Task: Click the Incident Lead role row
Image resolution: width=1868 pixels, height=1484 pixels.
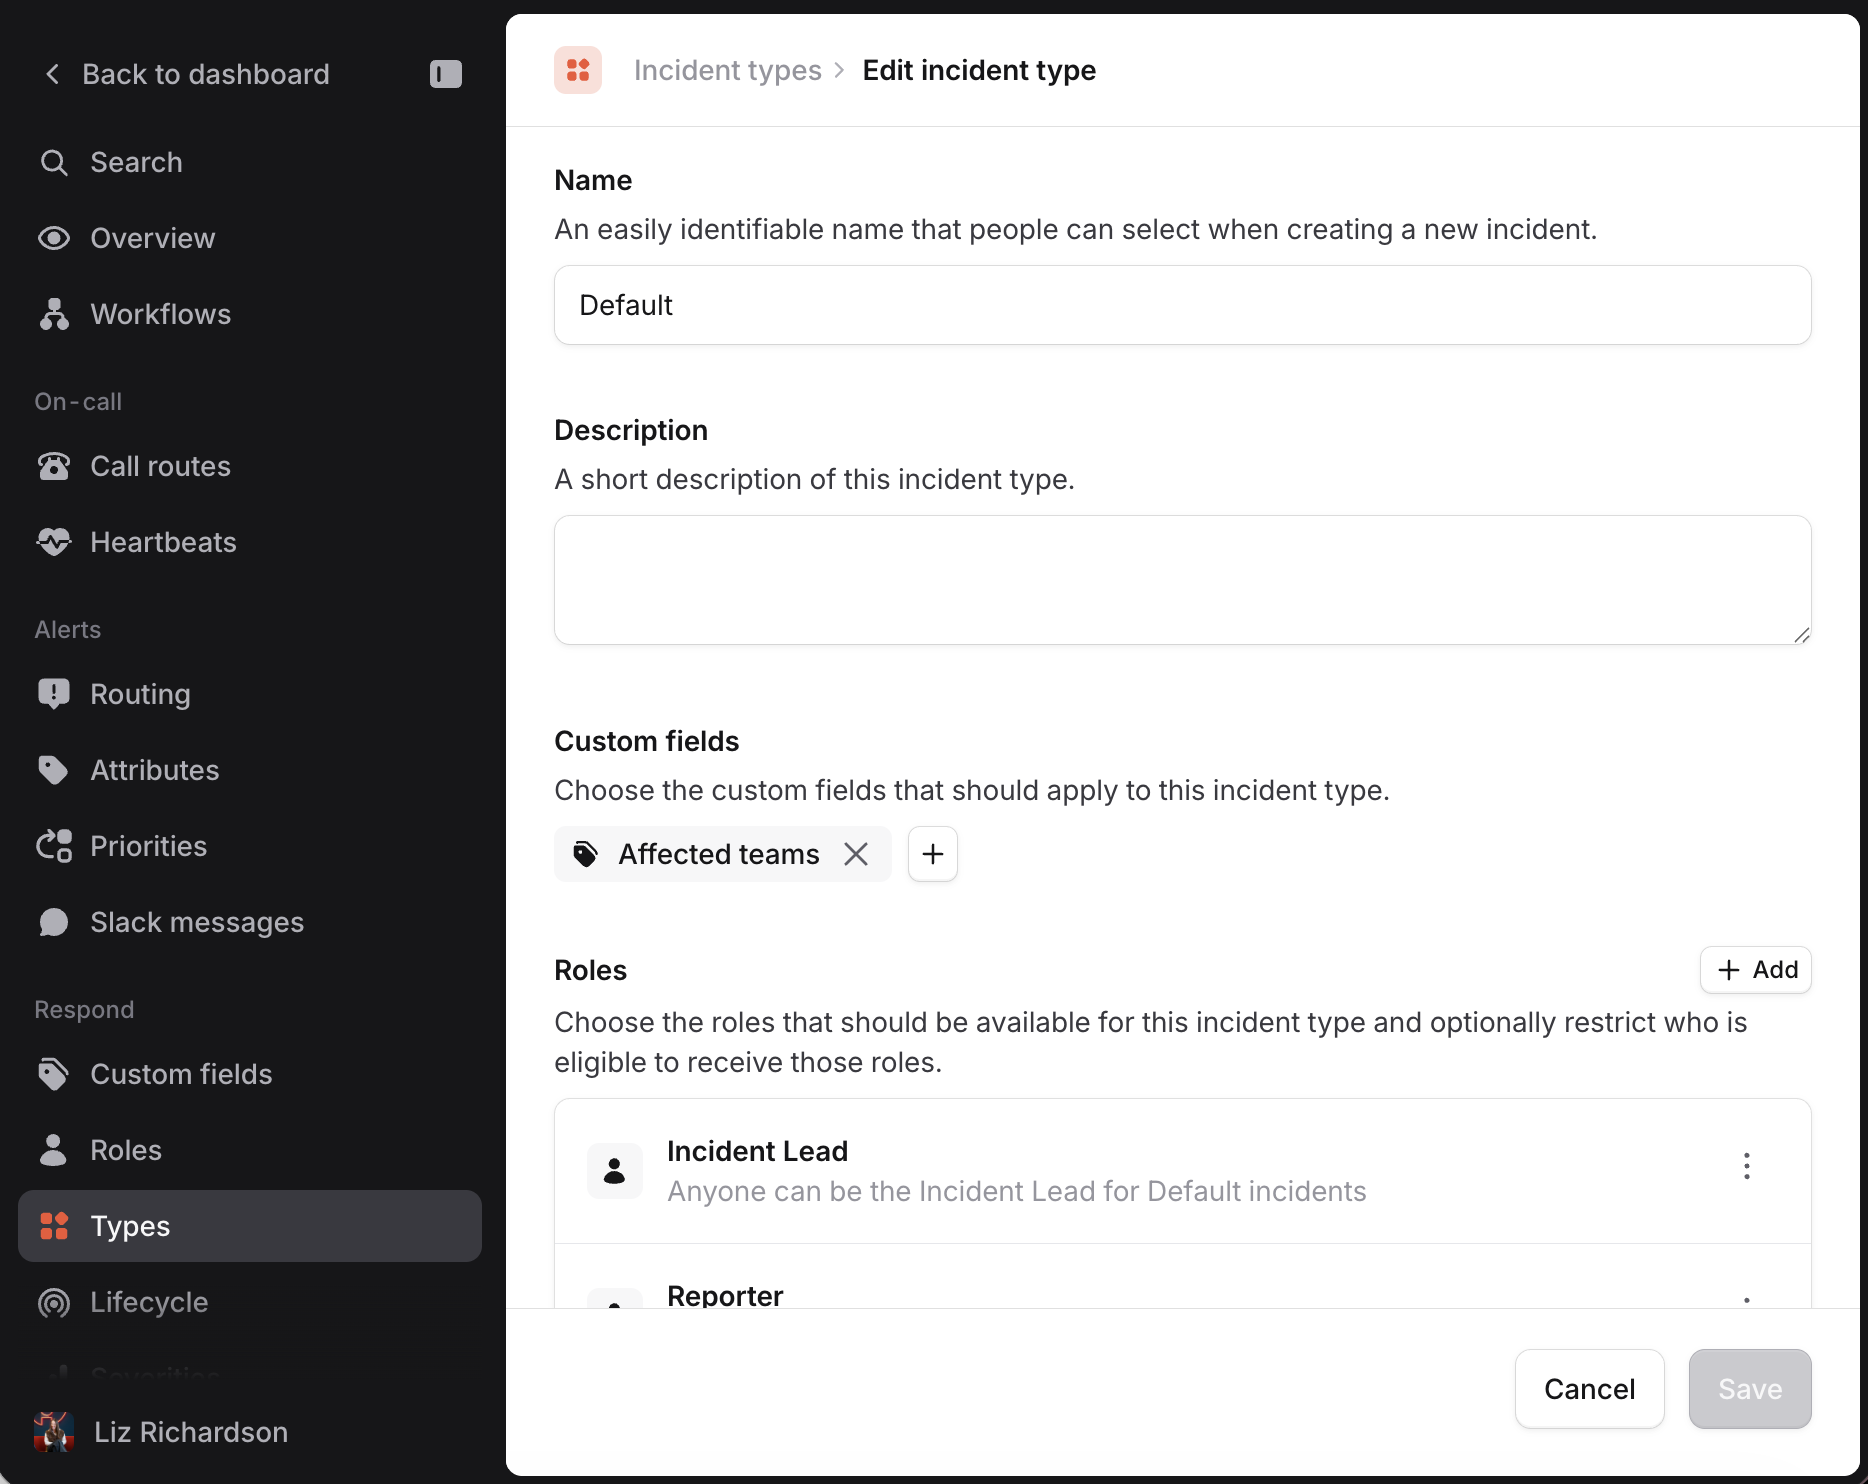Action: [1183, 1171]
